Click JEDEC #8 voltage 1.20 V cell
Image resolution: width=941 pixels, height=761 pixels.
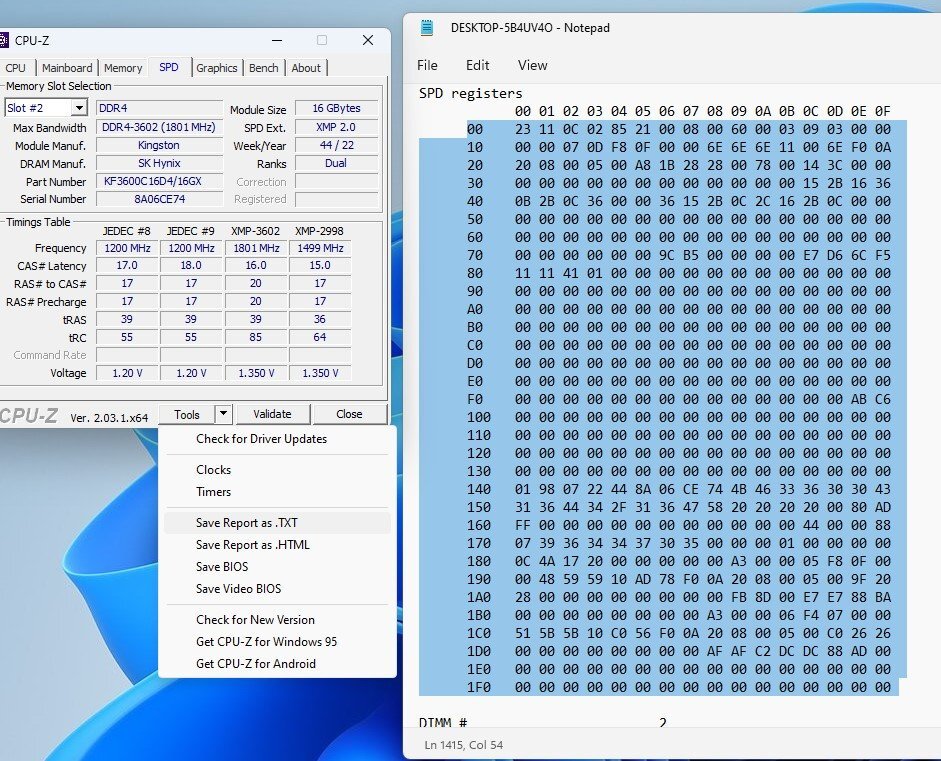pyautogui.click(x=127, y=373)
